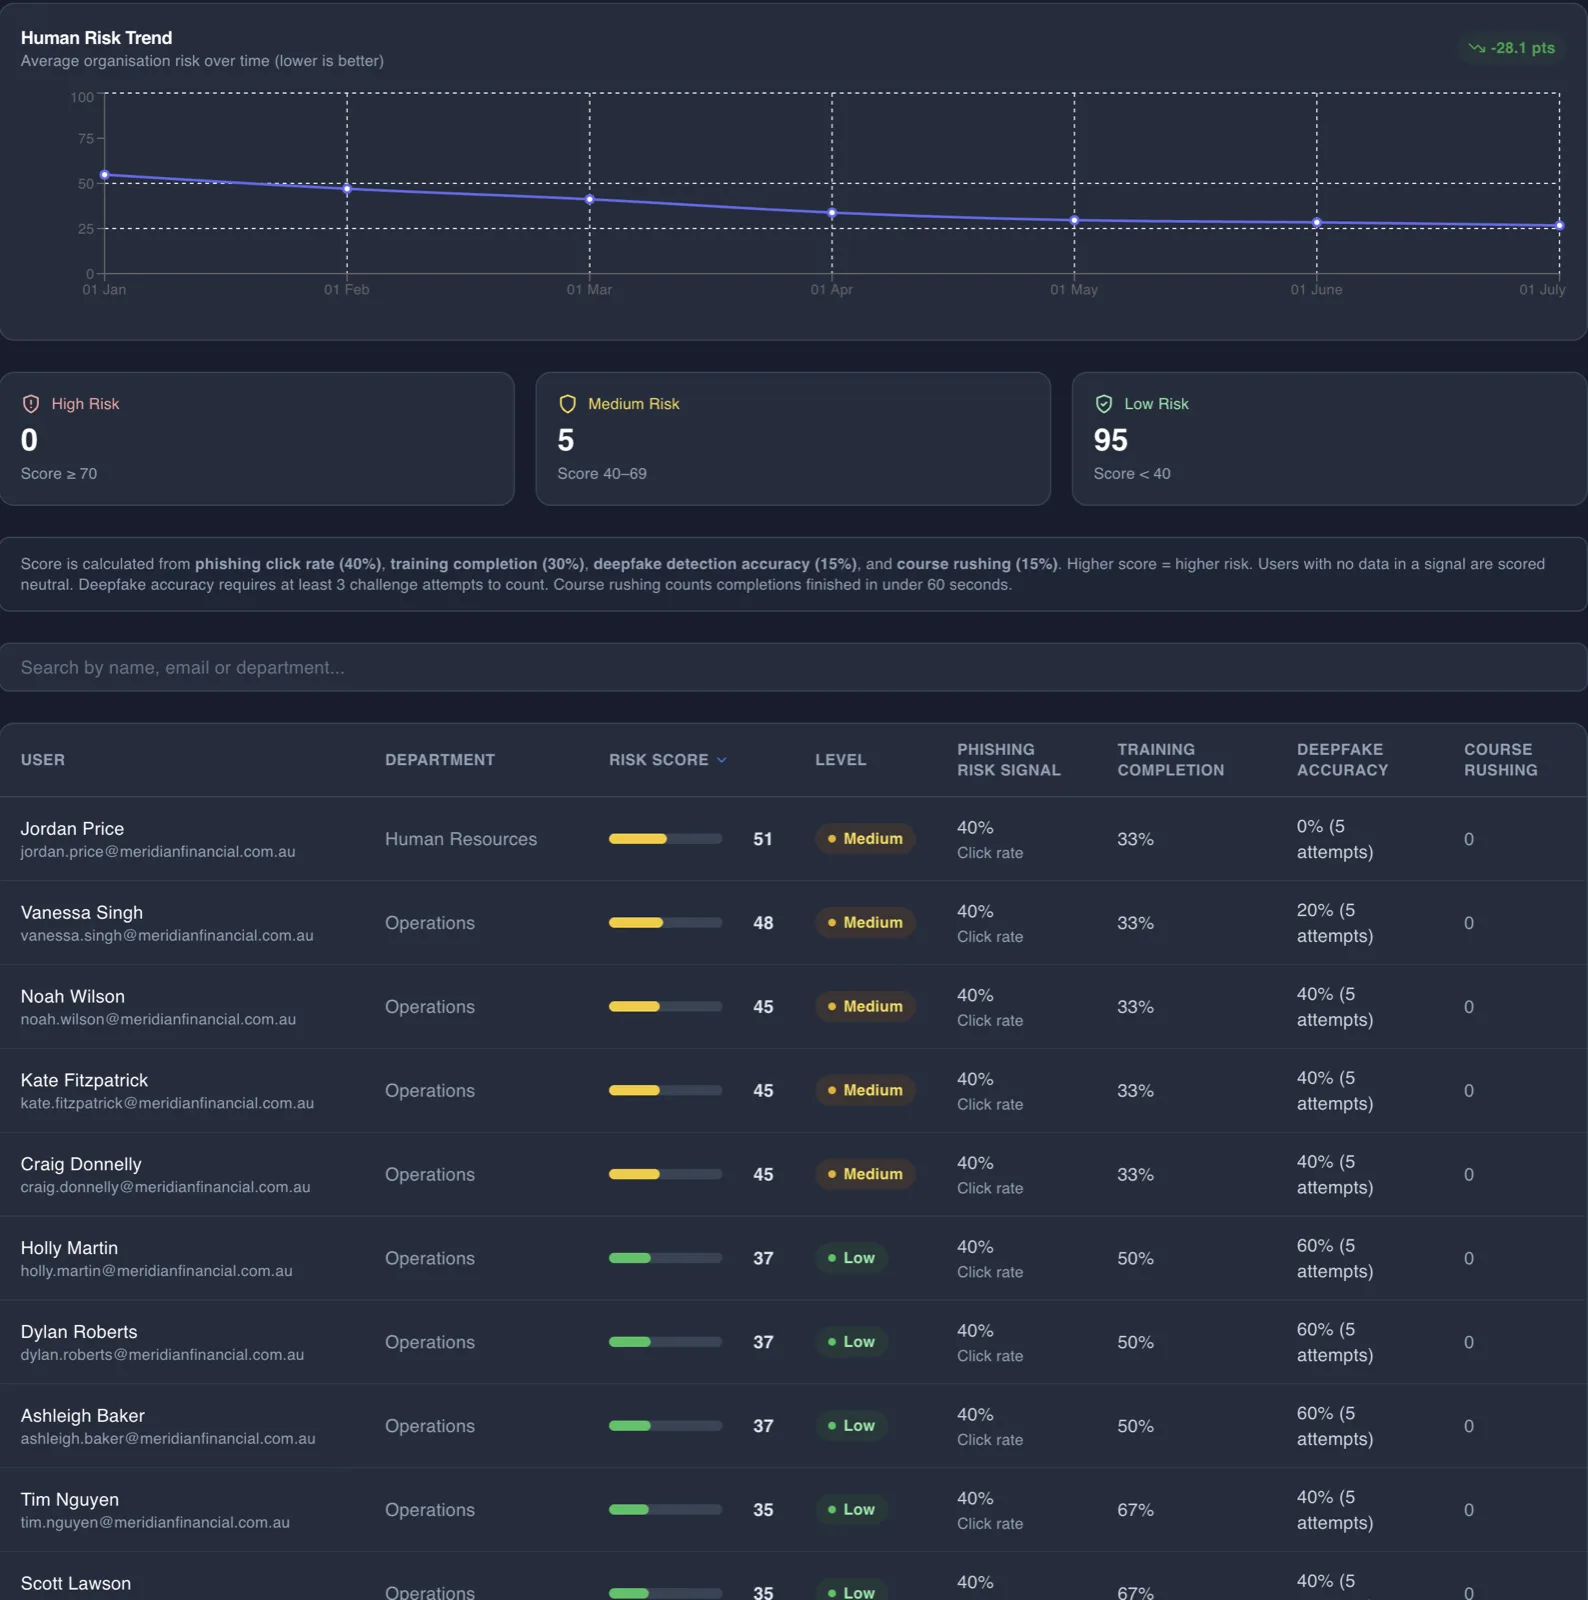Click the downward trend arrow icon
This screenshot has height=1600, width=1588.
[1476, 48]
